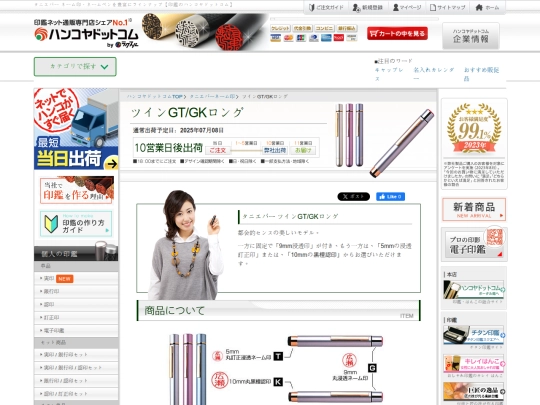Select 認印/訂正印セット in sidebar

[76, 394]
